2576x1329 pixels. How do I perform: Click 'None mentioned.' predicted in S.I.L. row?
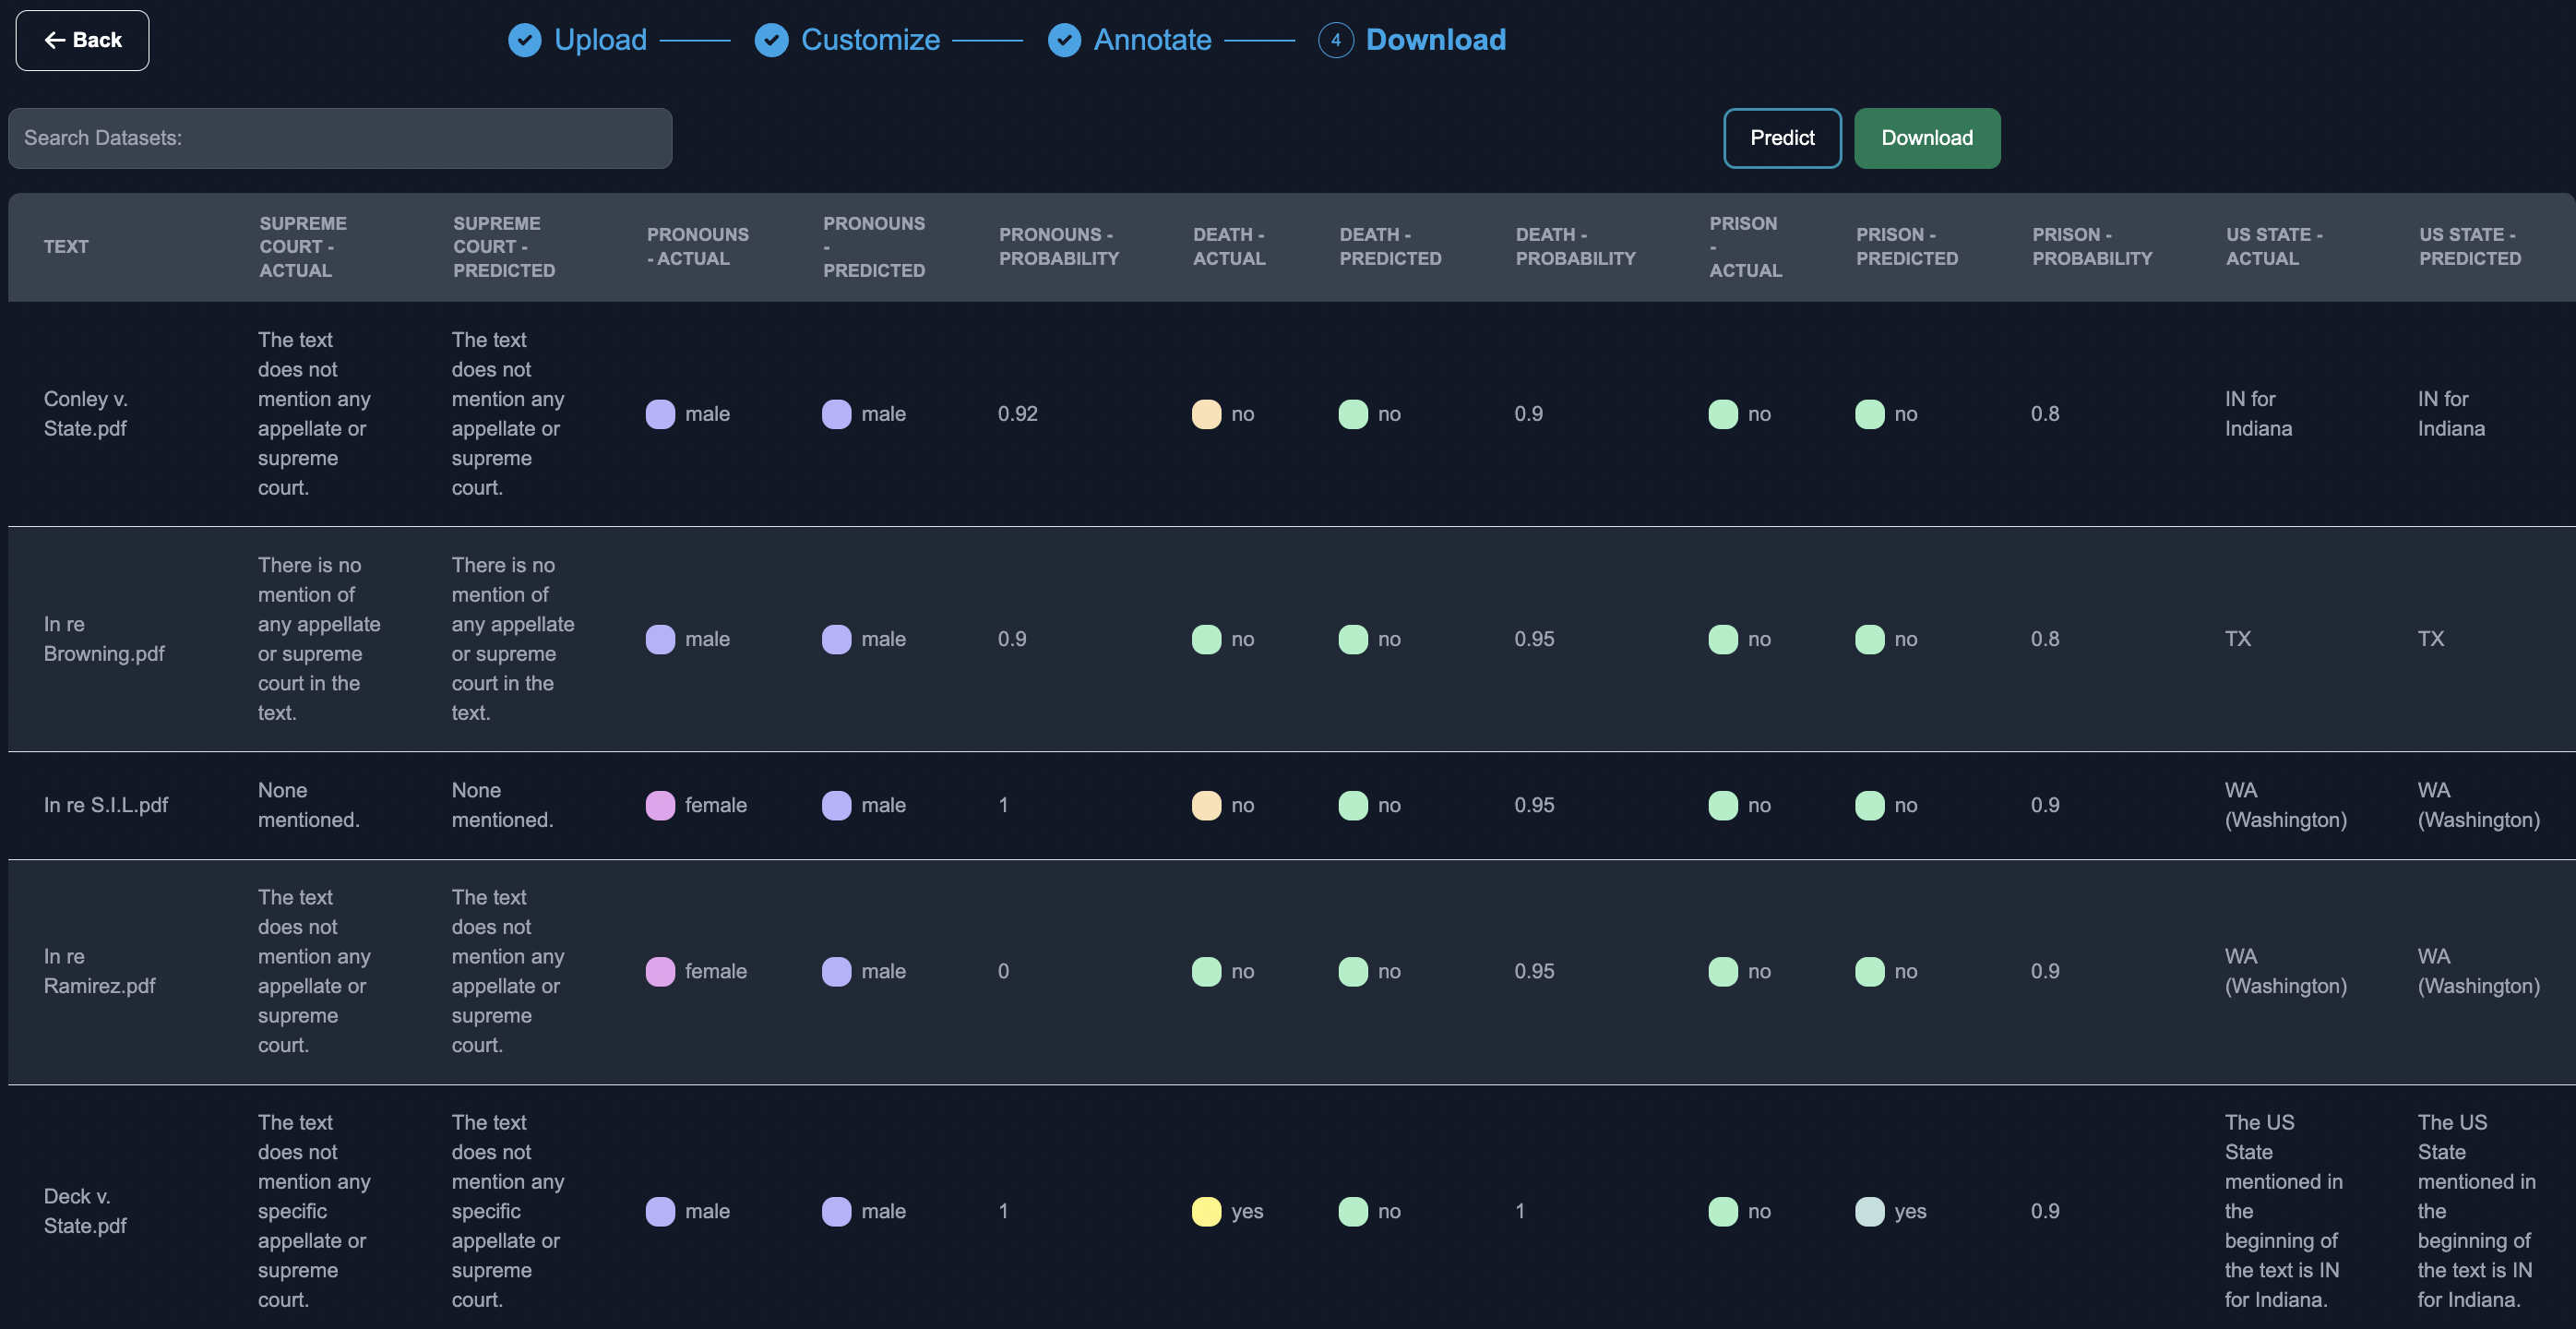[502, 805]
